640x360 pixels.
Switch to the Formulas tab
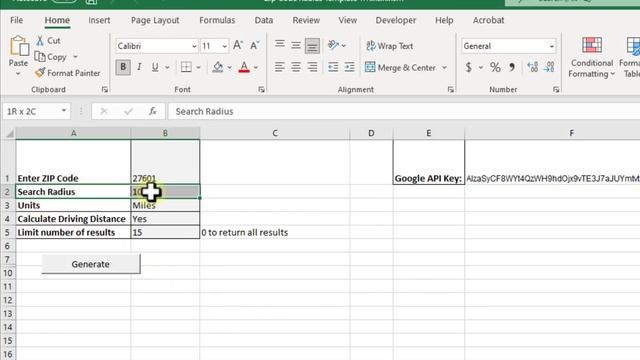click(217, 20)
